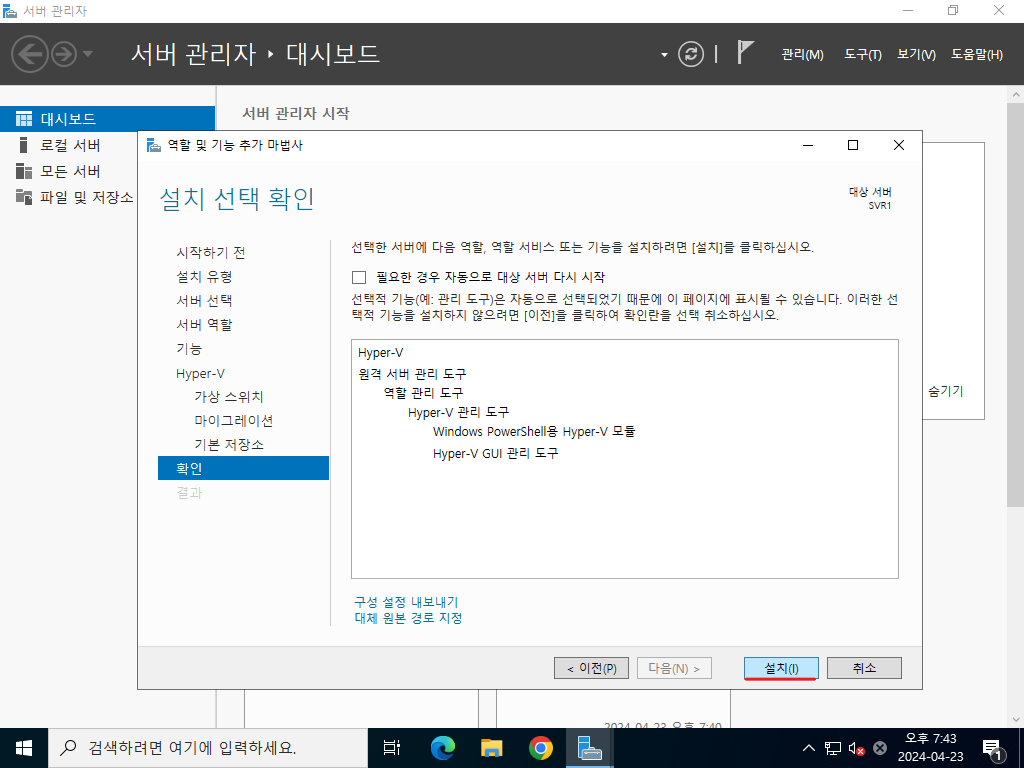Screen dimensions: 1024x768
Task: Select 로컬 서버 in the sidebar
Action: pyautogui.click(x=69, y=145)
